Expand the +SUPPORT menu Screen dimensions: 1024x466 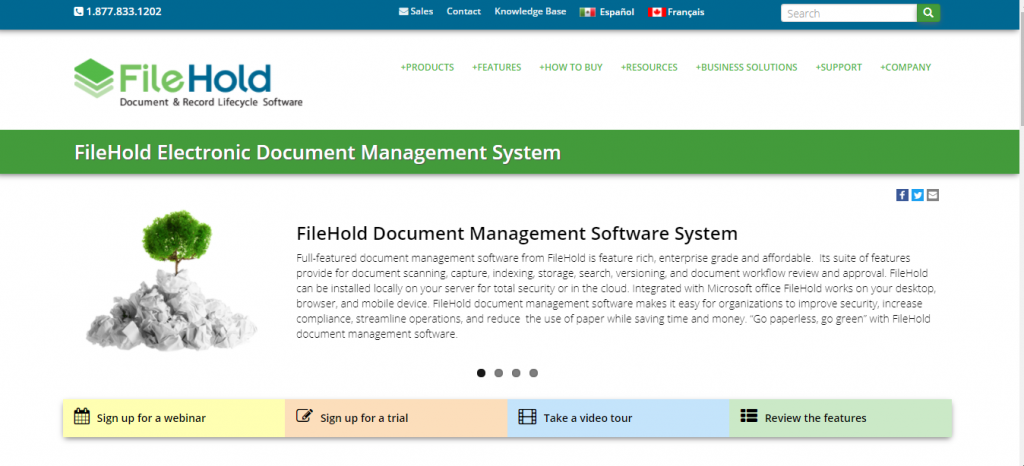[839, 67]
